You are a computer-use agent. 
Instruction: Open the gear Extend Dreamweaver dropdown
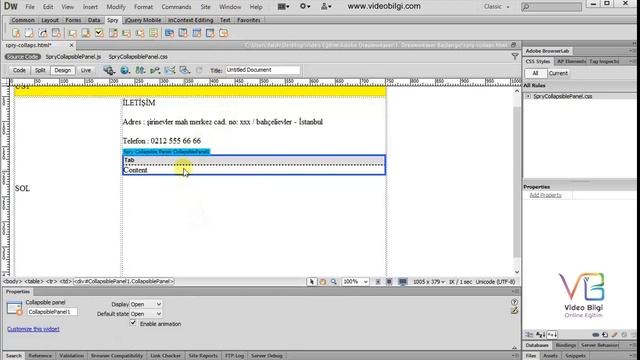(x=305, y=7)
